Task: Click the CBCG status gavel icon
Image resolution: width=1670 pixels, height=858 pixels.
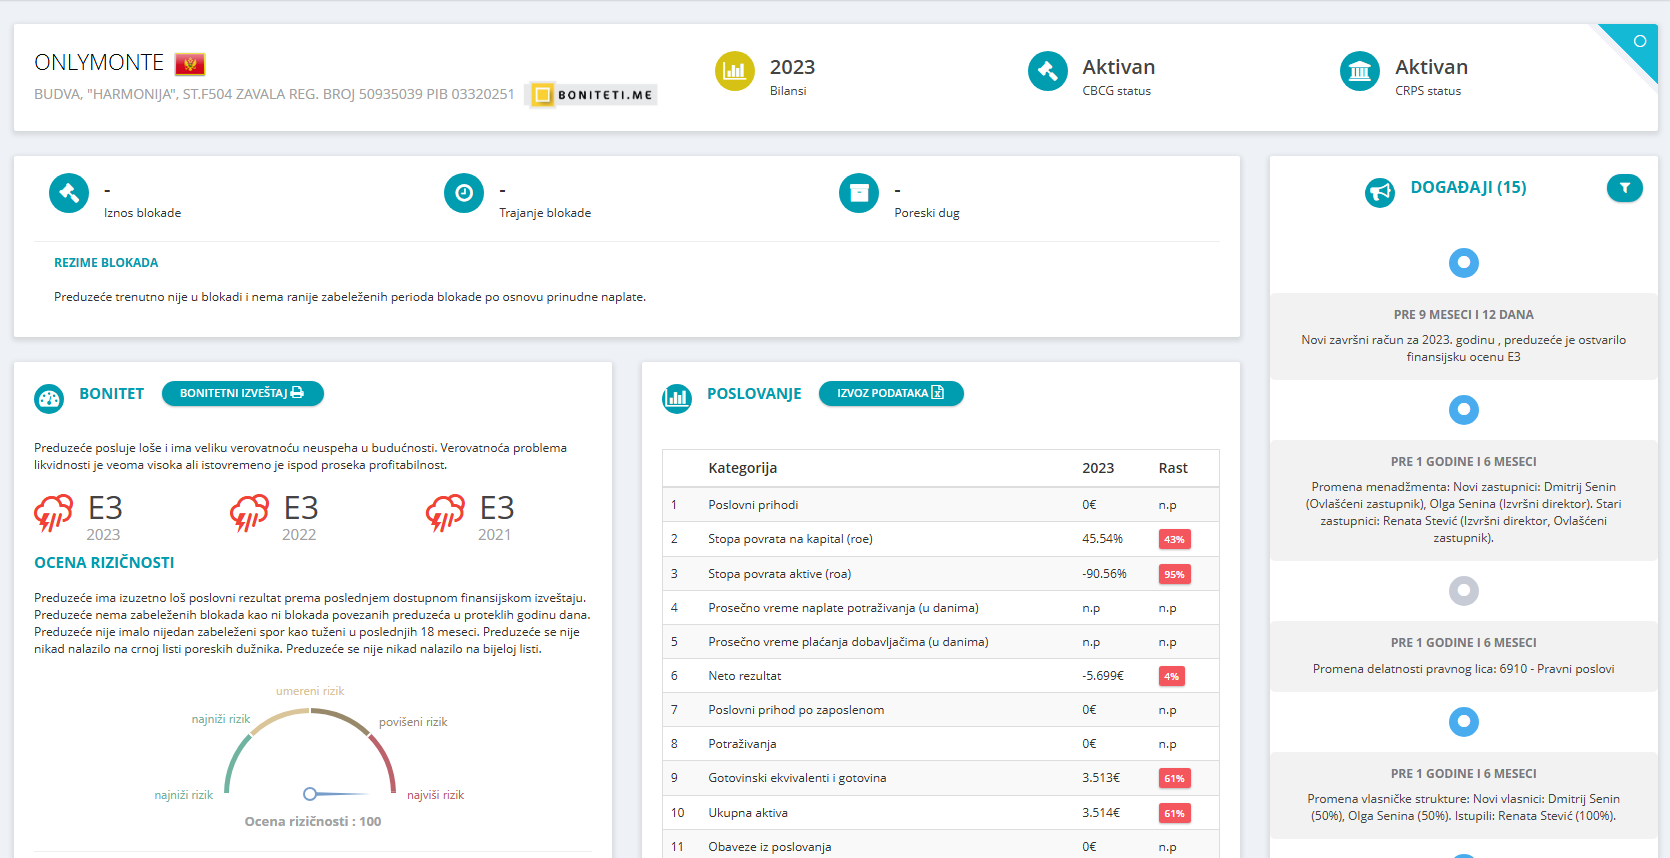Action: [1047, 71]
